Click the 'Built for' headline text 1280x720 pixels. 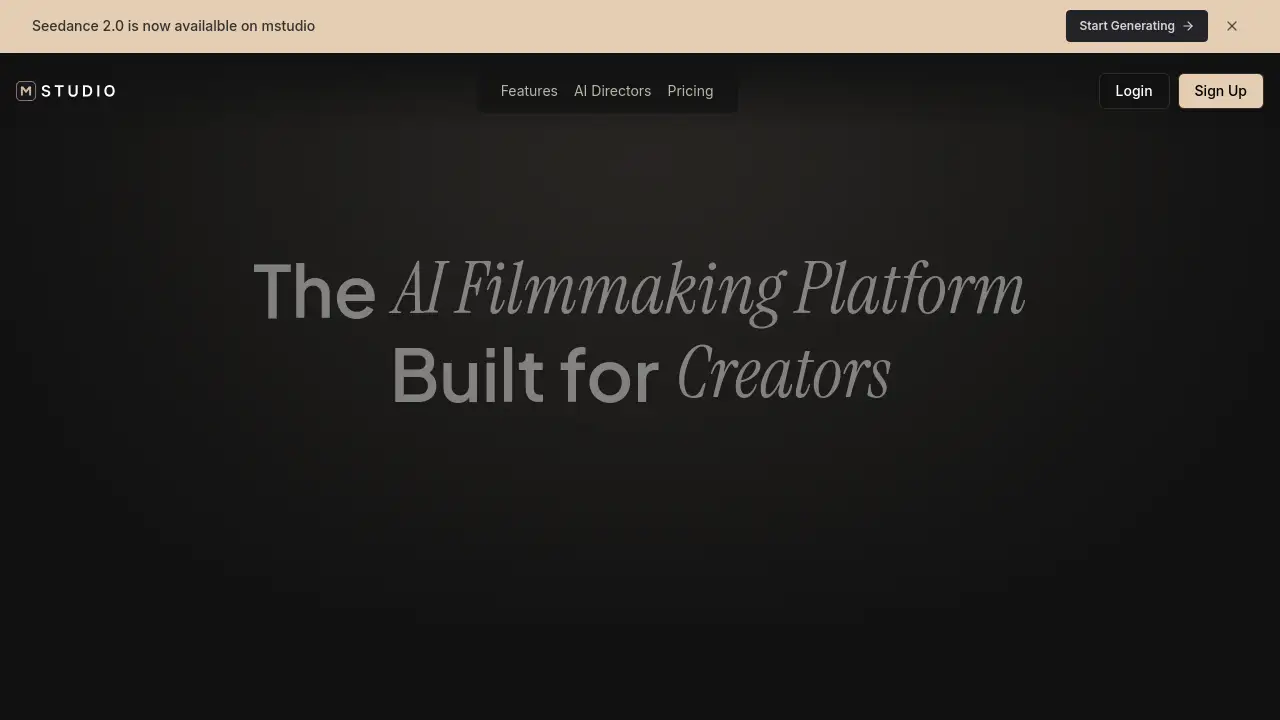(x=525, y=375)
